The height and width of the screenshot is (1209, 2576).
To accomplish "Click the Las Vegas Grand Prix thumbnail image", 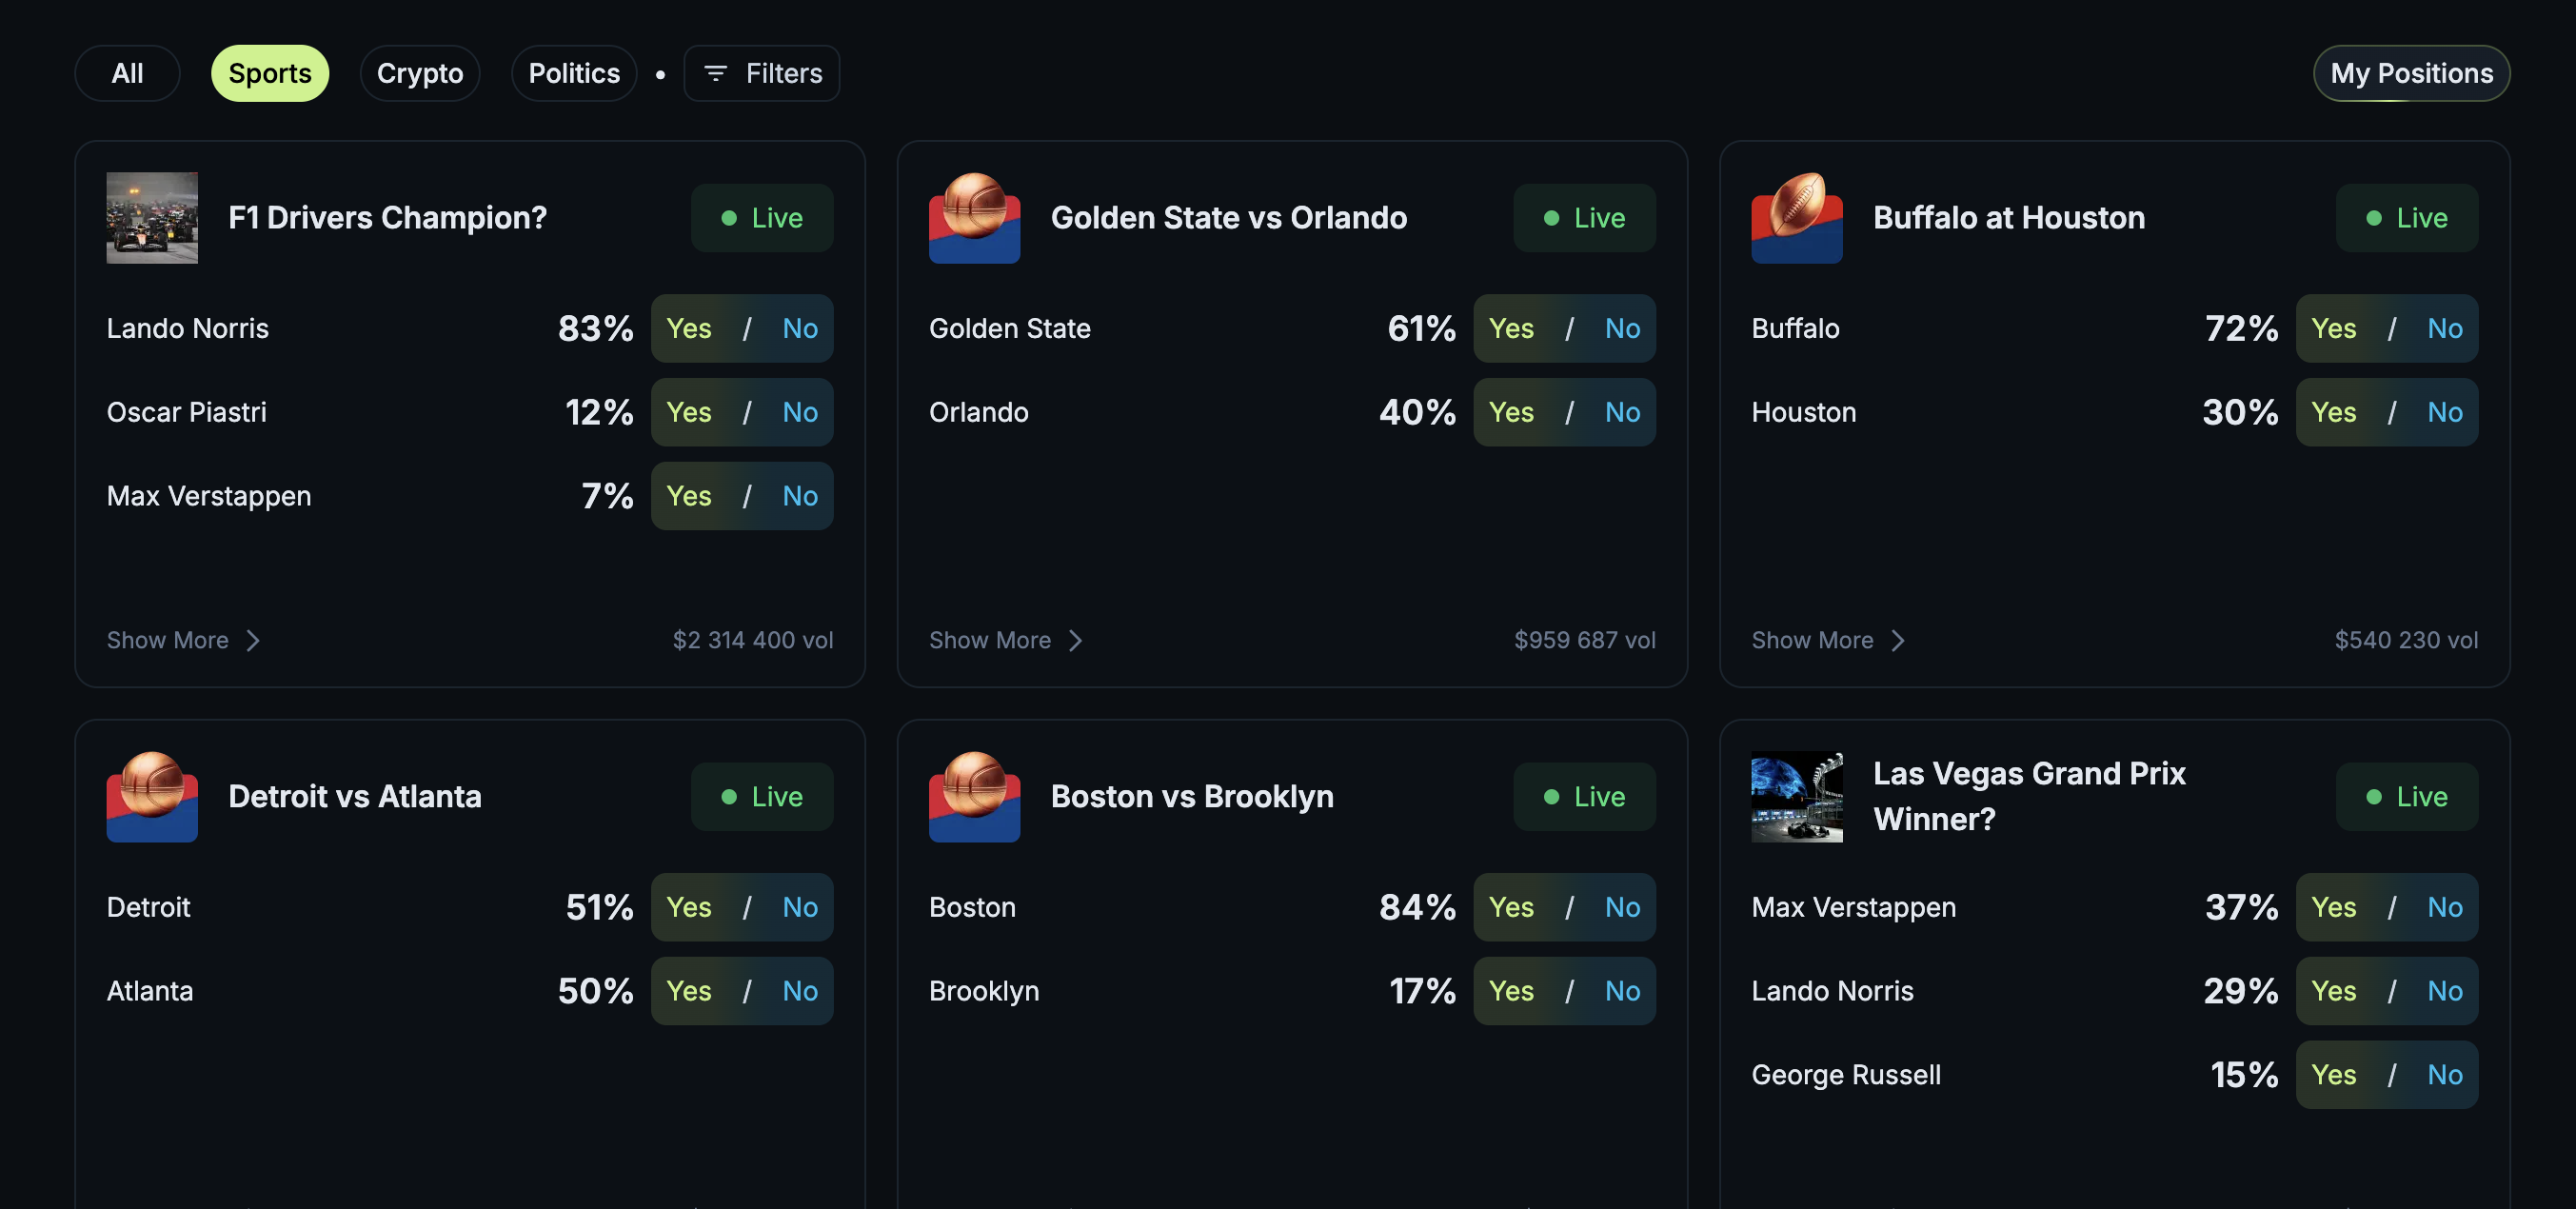I will click(1796, 797).
